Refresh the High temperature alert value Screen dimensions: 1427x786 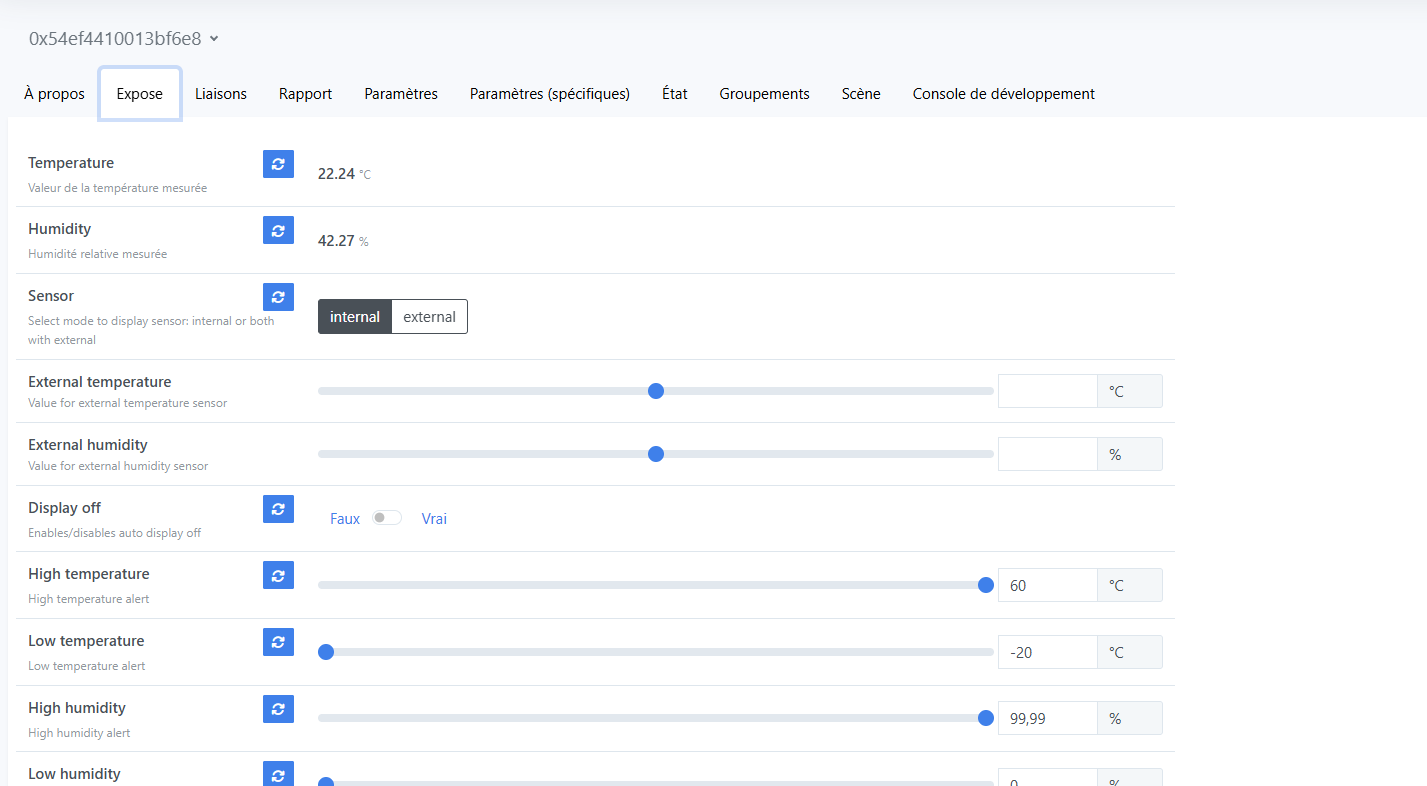pos(278,575)
